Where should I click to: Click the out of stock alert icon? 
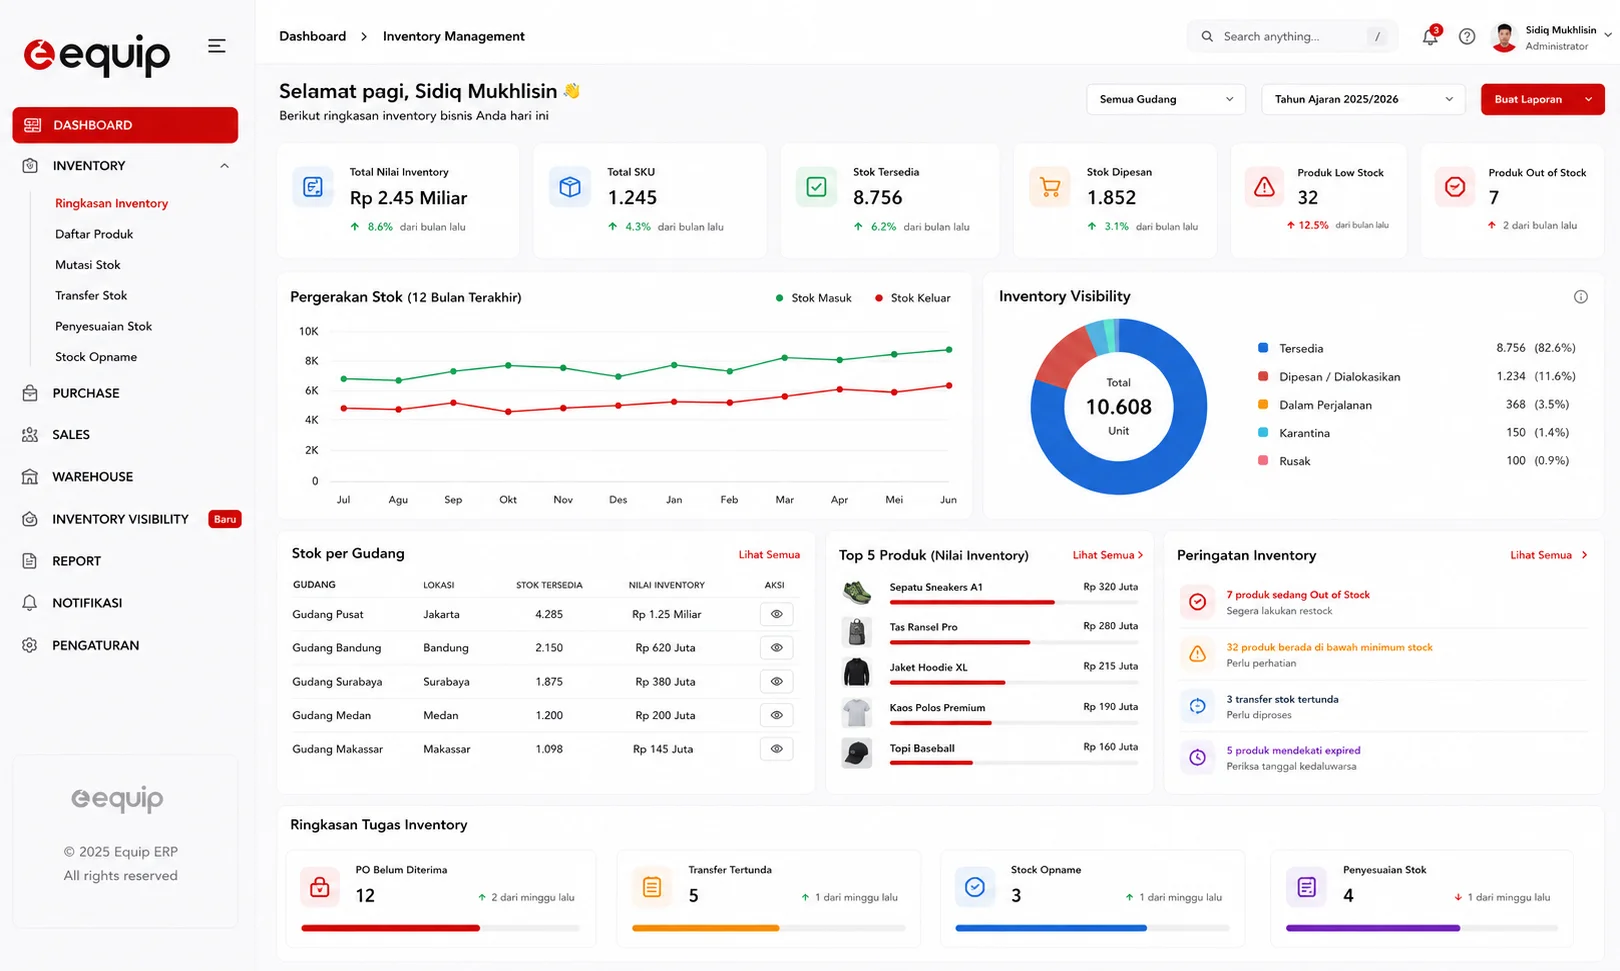1197,602
